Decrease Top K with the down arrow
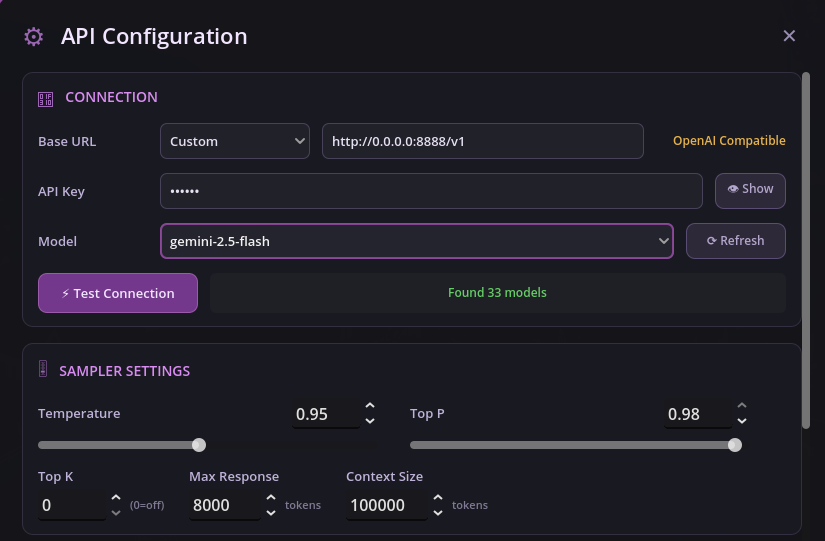 (x=116, y=512)
